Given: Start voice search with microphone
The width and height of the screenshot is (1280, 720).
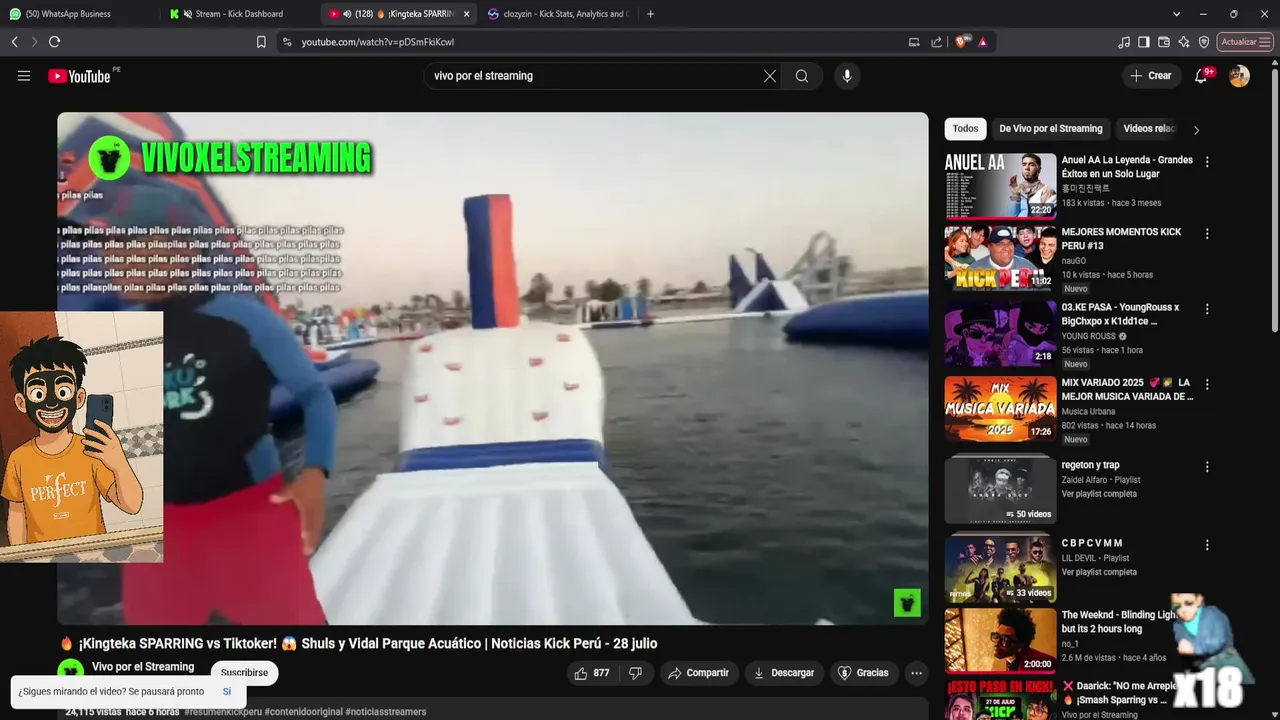Looking at the screenshot, I should (847, 76).
